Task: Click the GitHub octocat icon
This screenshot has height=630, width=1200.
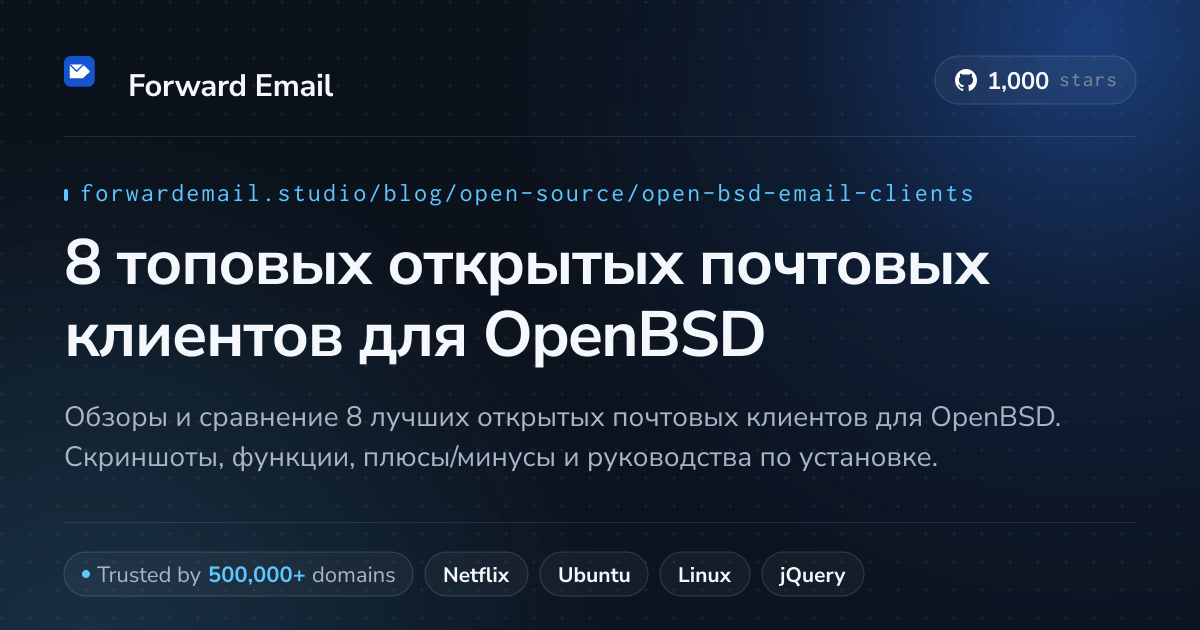Action: (x=965, y=81)
